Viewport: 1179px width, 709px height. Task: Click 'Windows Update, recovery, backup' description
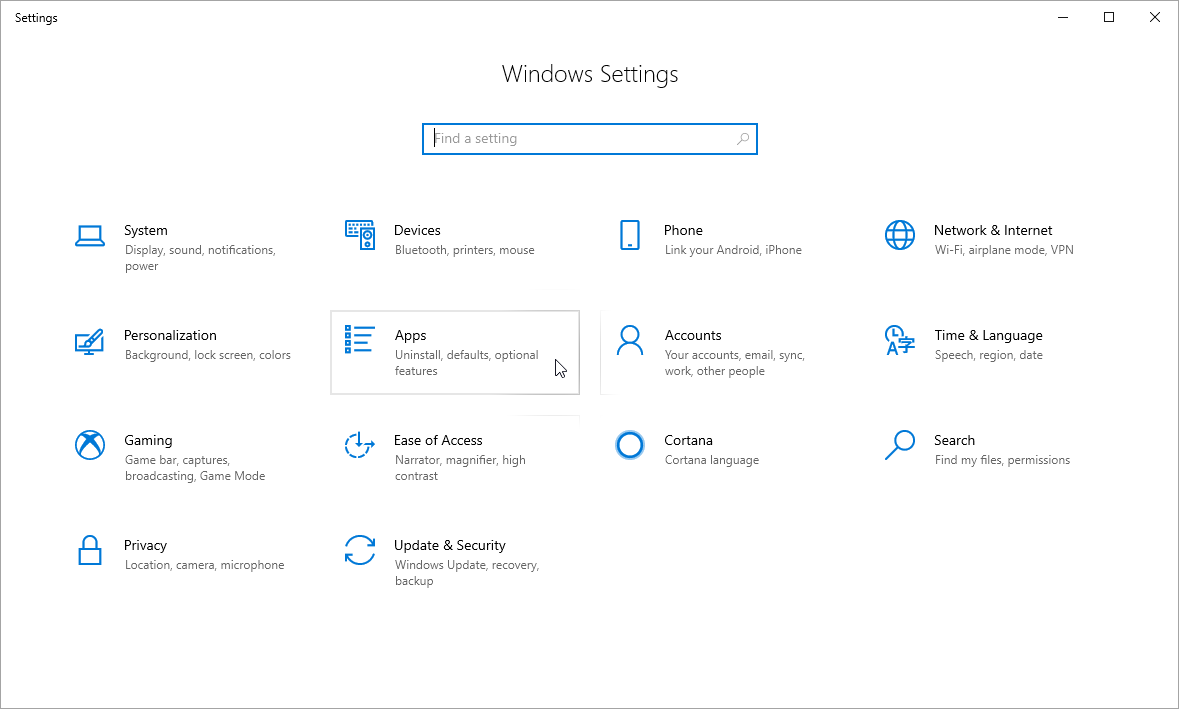[467, 573]
